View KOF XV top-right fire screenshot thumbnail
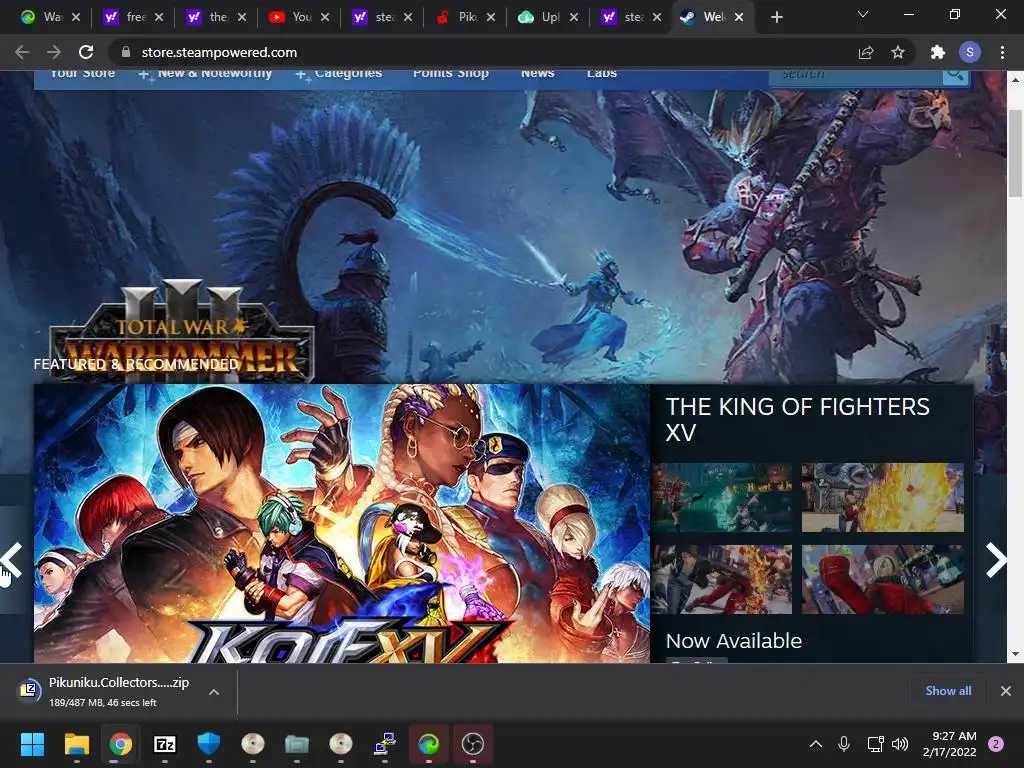This screenshot has width=1024, height=768. (x=882, y=497)
